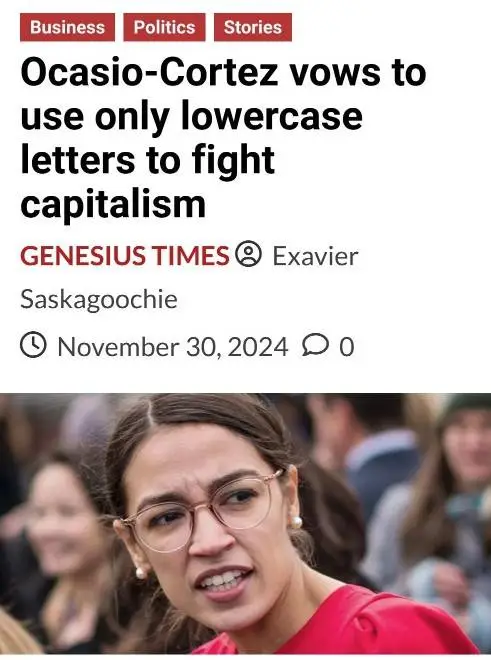Image resolution: width=491 pixels, height=660 pixels.
Task: Open author Exavier's name link
Action: tap(315, 256)
